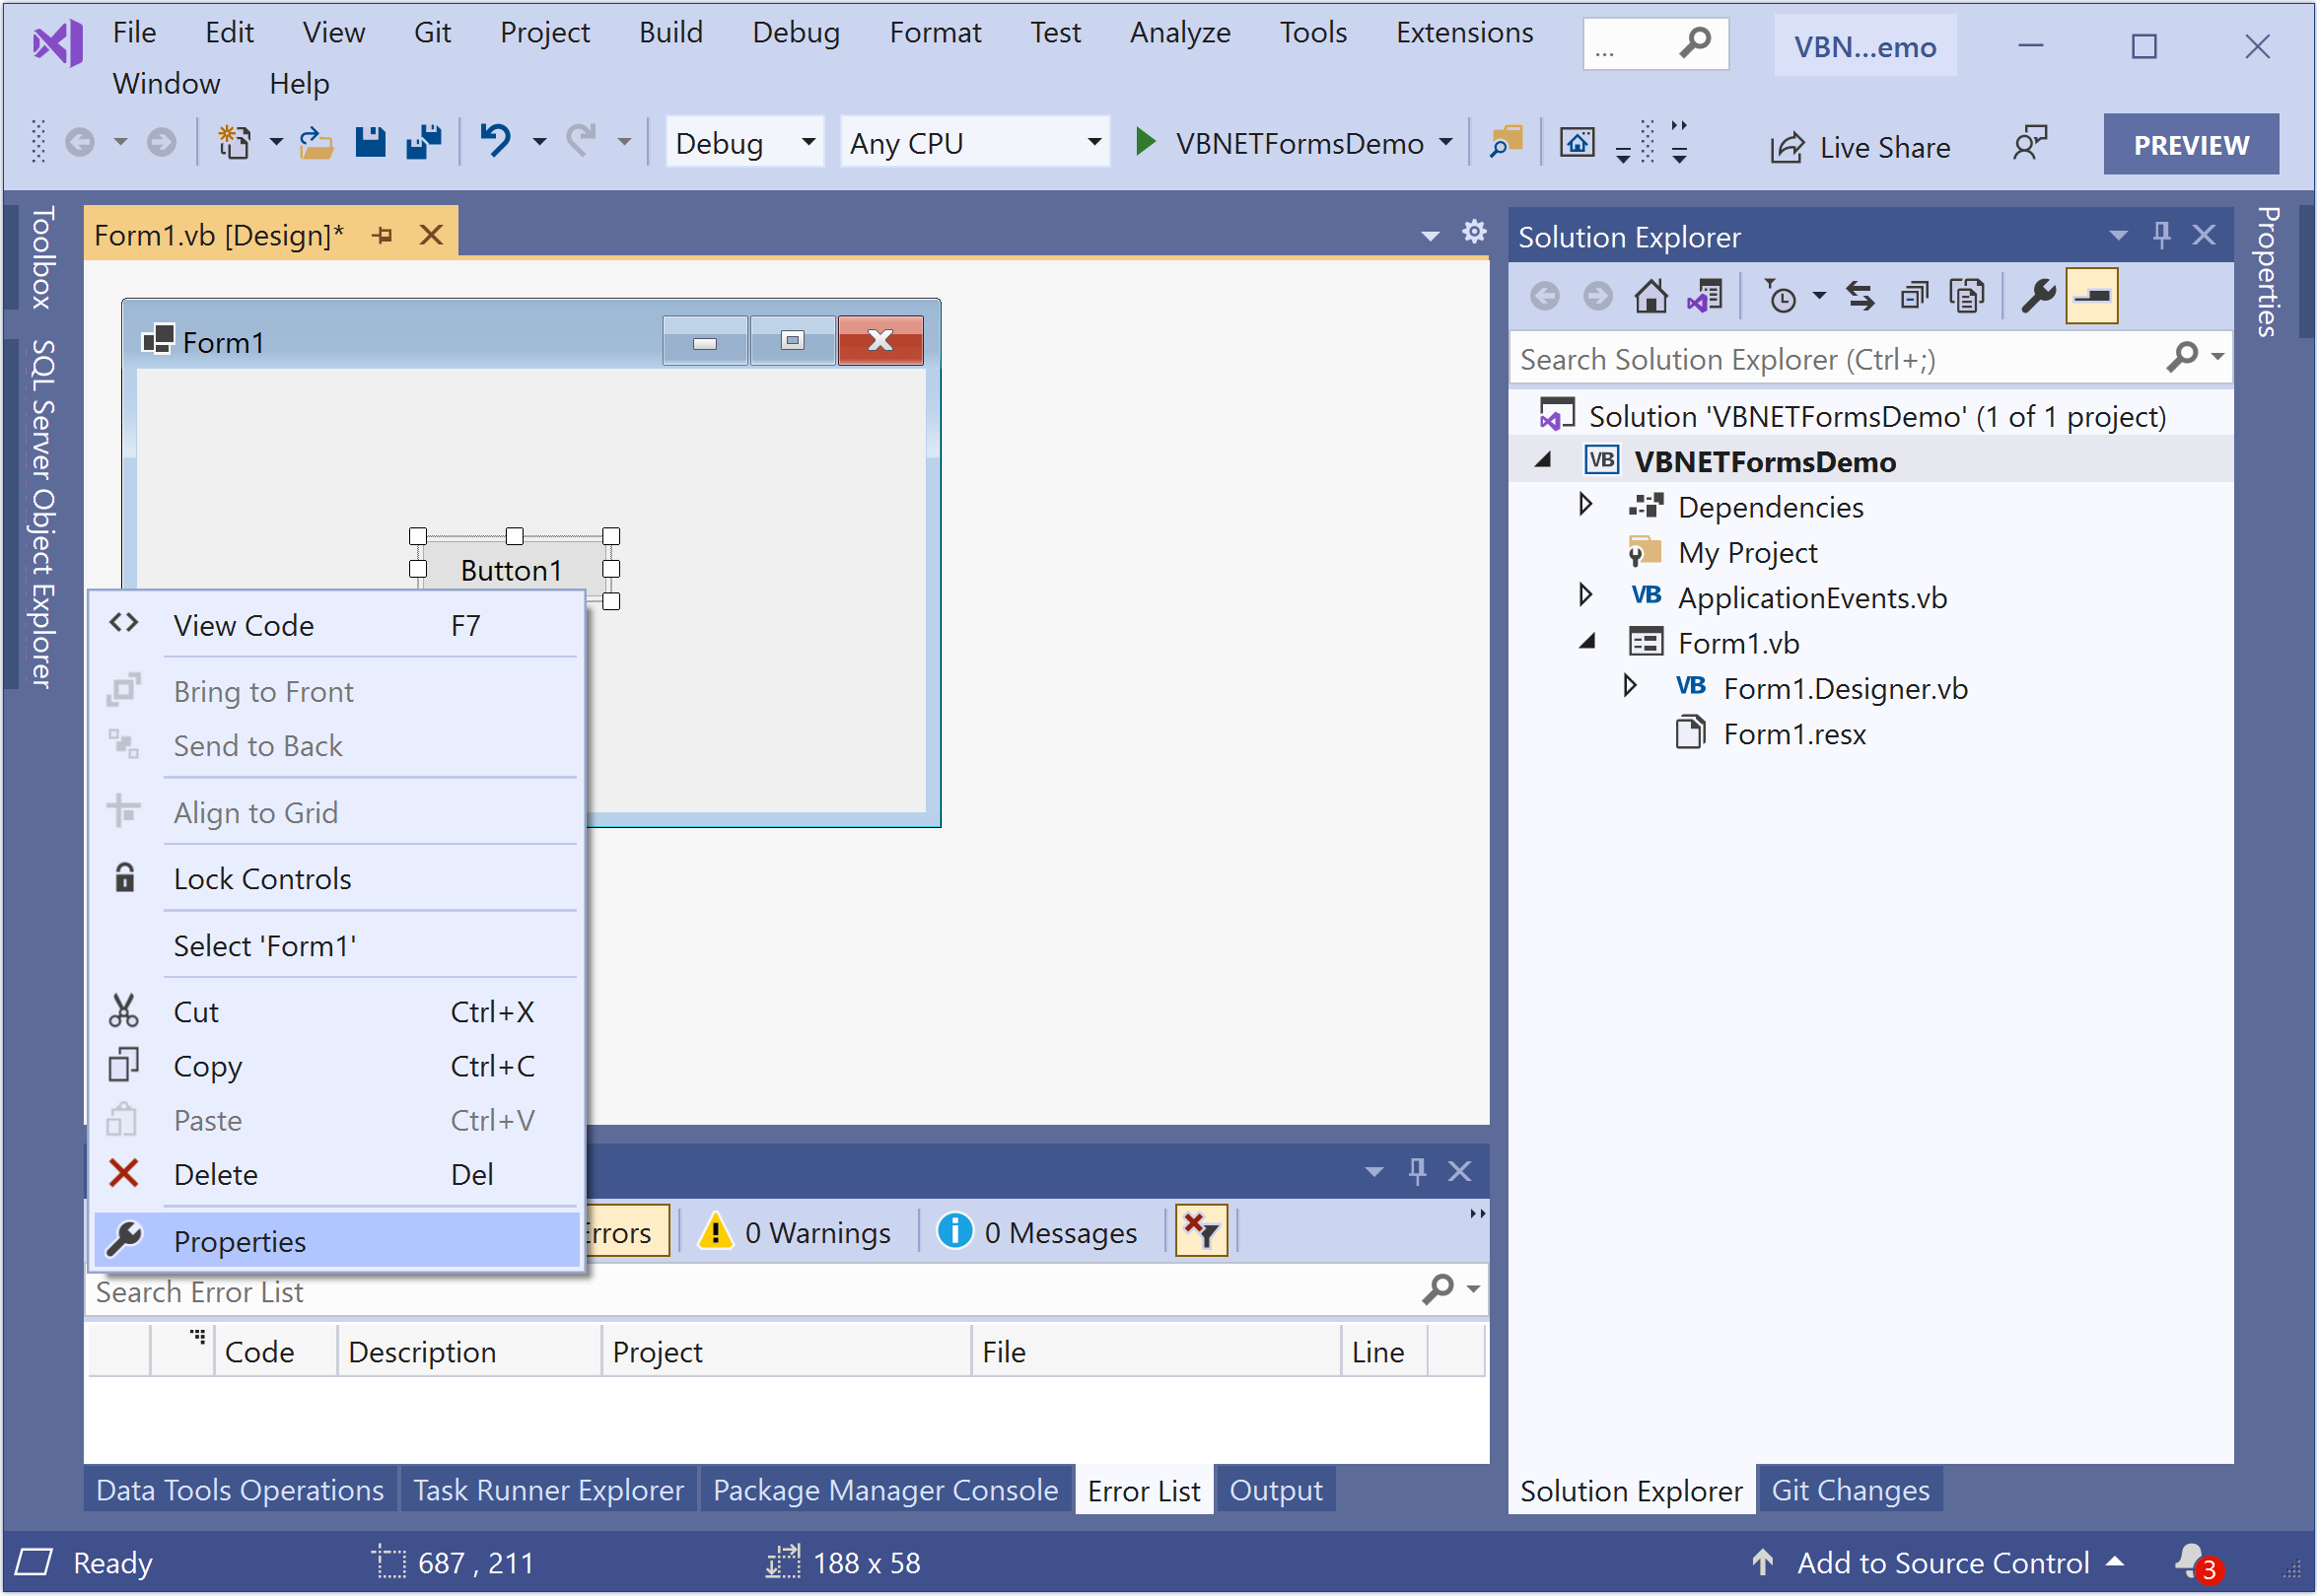Click the Undo arrow icon
The image size is (2317, 1596).
495,141
